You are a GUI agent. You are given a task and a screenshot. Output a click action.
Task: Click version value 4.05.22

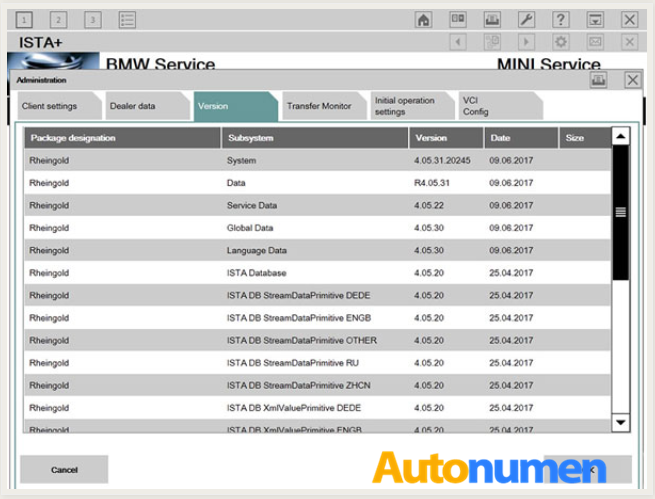[x=429, y=205]
